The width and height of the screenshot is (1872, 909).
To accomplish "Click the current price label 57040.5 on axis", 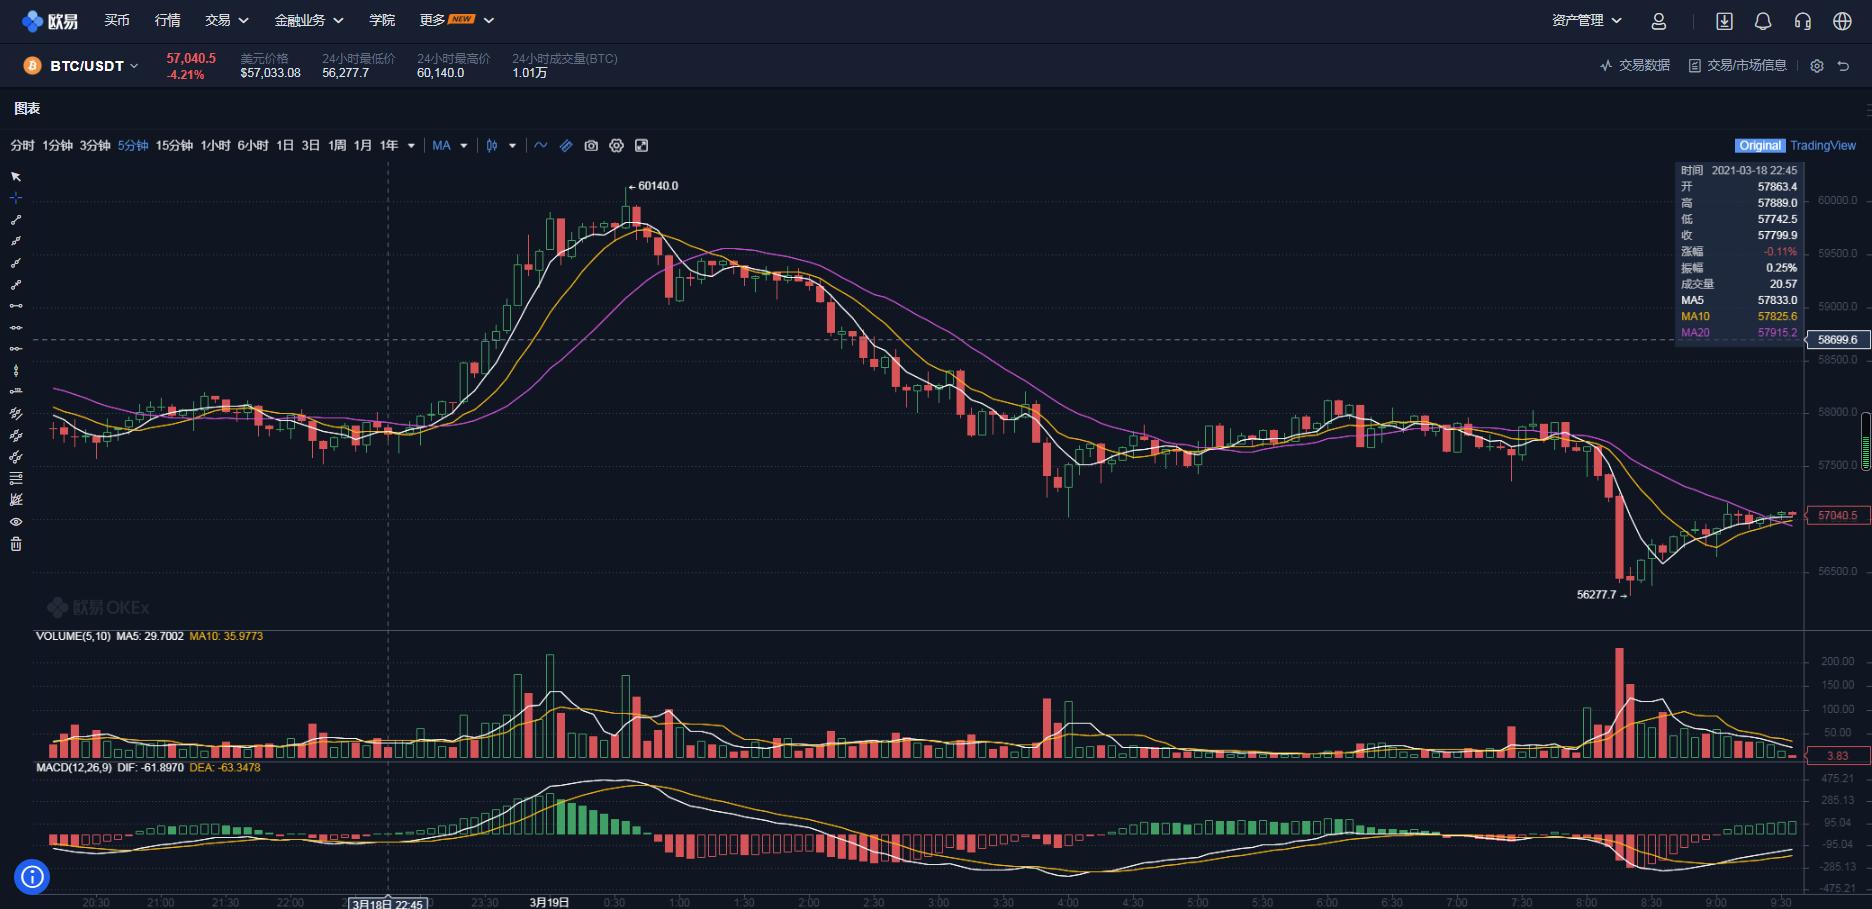I will [x=1837, y=516].
